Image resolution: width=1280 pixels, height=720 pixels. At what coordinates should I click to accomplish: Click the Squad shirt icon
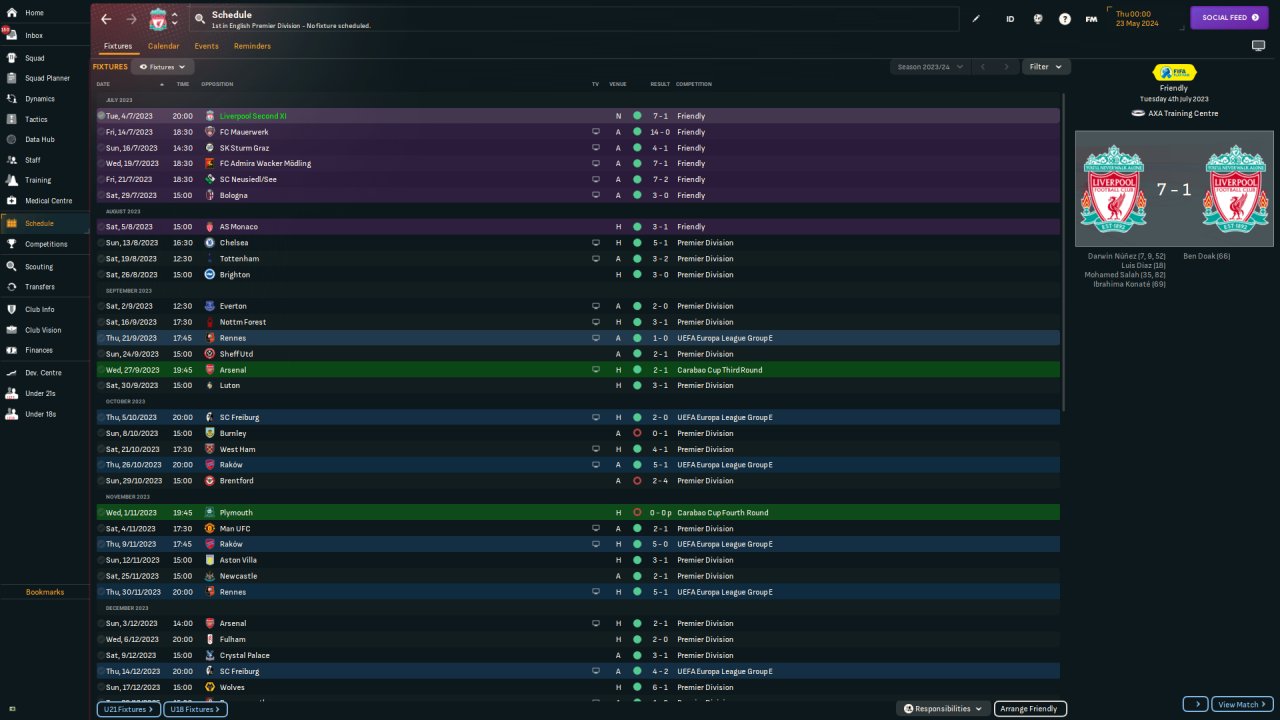click(12, 58)
